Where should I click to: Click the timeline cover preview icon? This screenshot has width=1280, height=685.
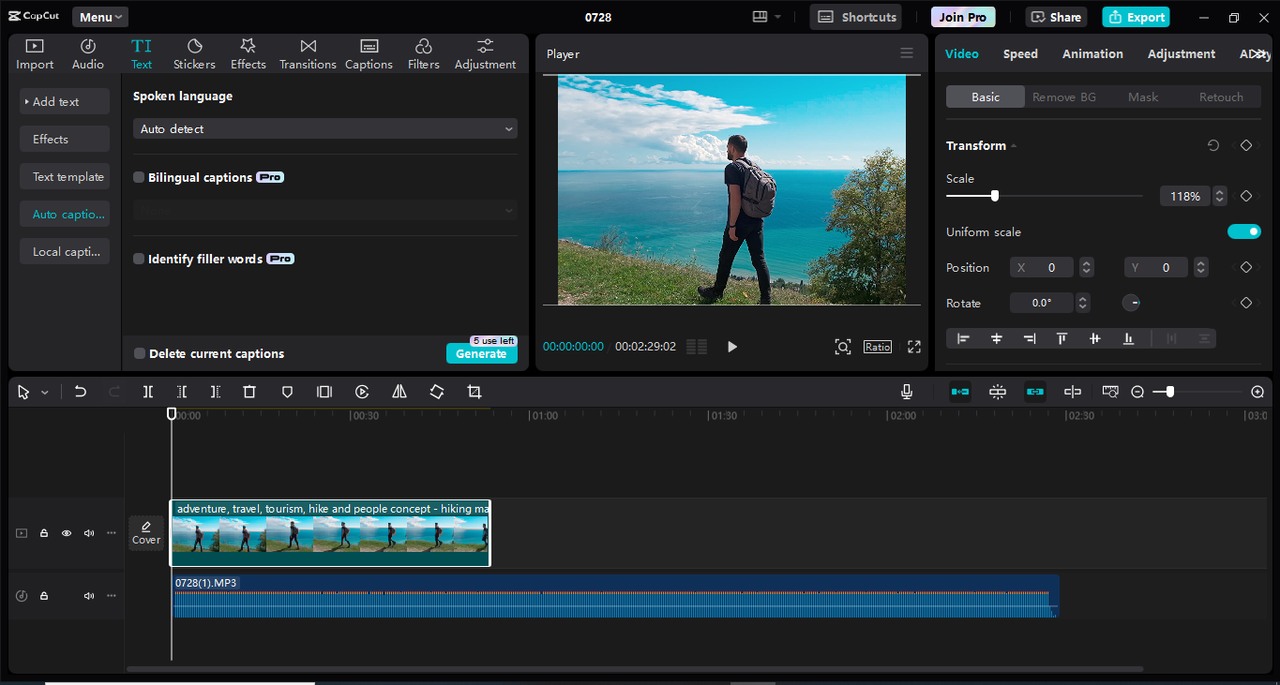(1110, 392)
